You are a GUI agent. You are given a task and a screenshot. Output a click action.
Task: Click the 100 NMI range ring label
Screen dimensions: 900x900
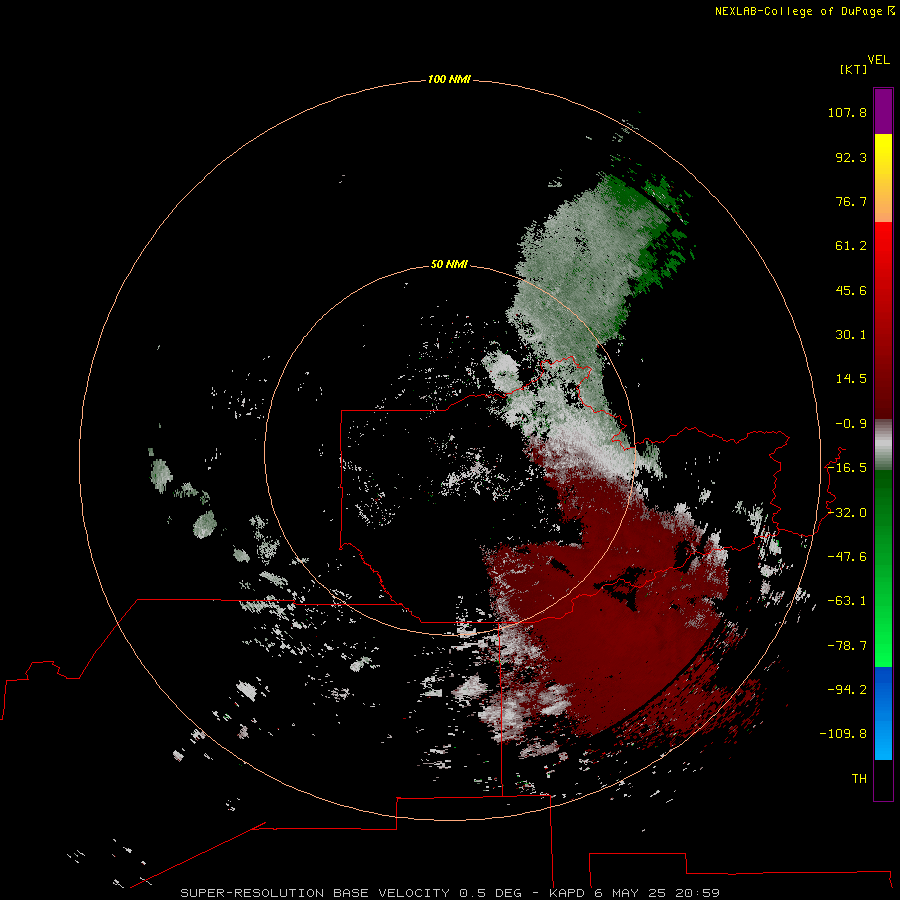[449, 79]
